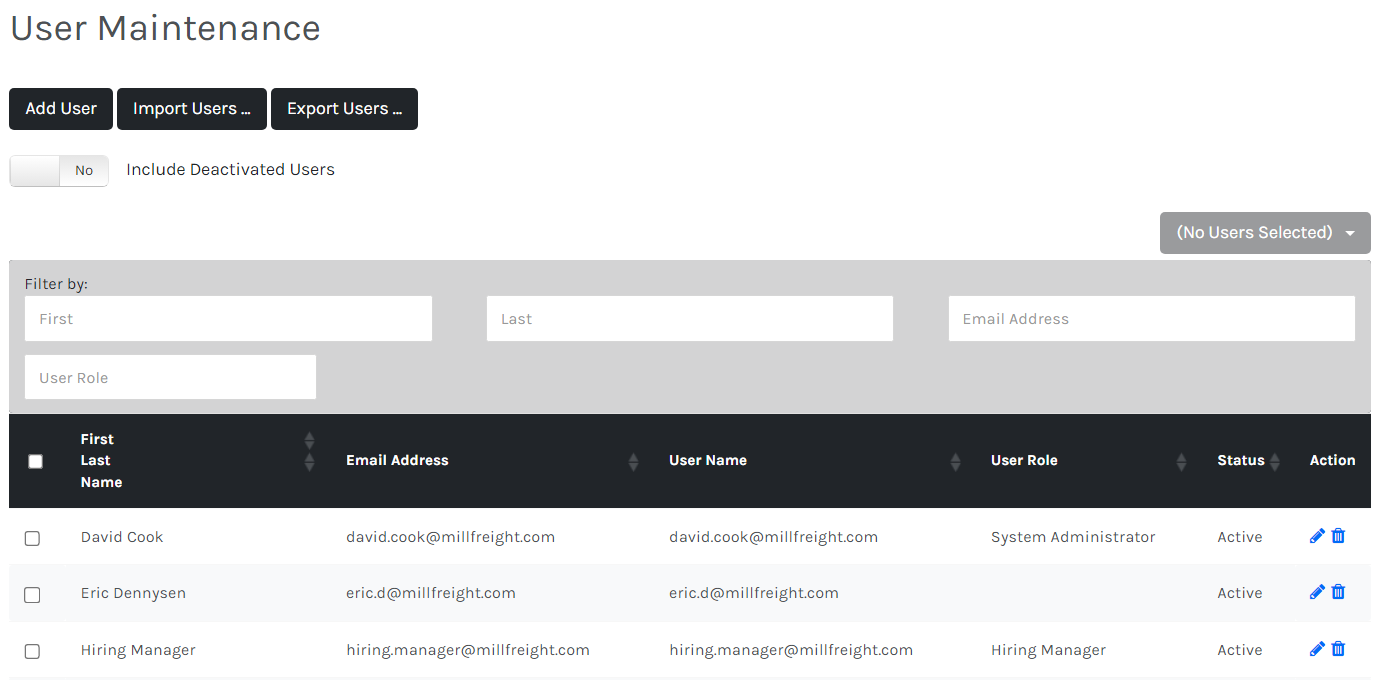Edit David Cook with the pencil icon
Image resolution: width=1386 pixels, height=680 pixels.
(x=1317, y=536)
